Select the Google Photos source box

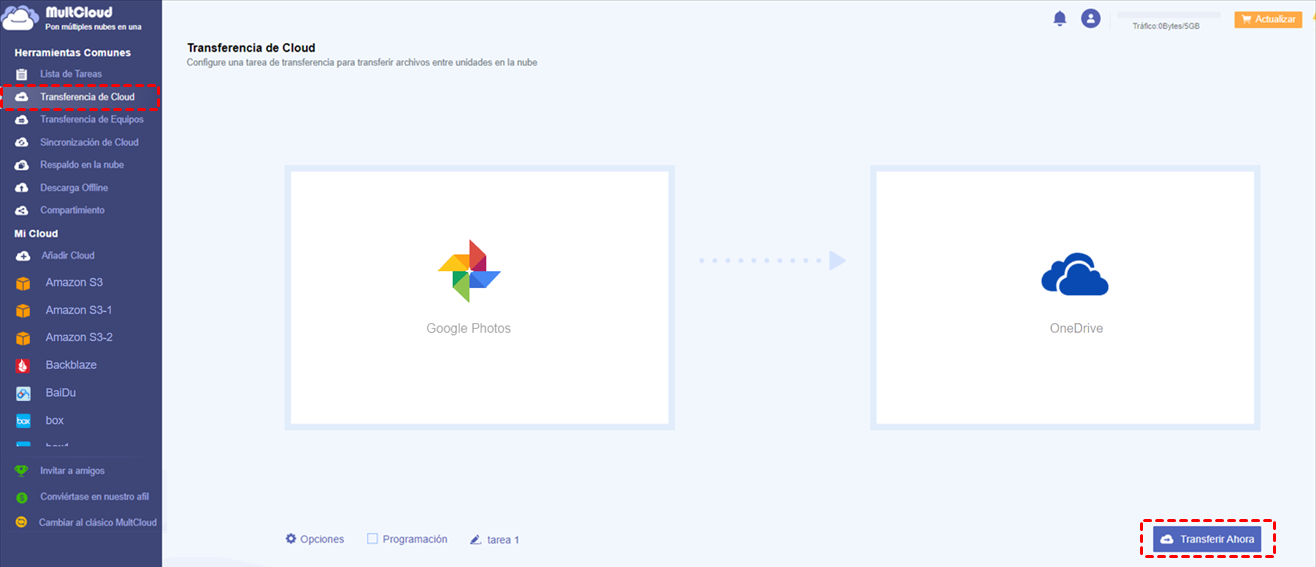(479, 298)
